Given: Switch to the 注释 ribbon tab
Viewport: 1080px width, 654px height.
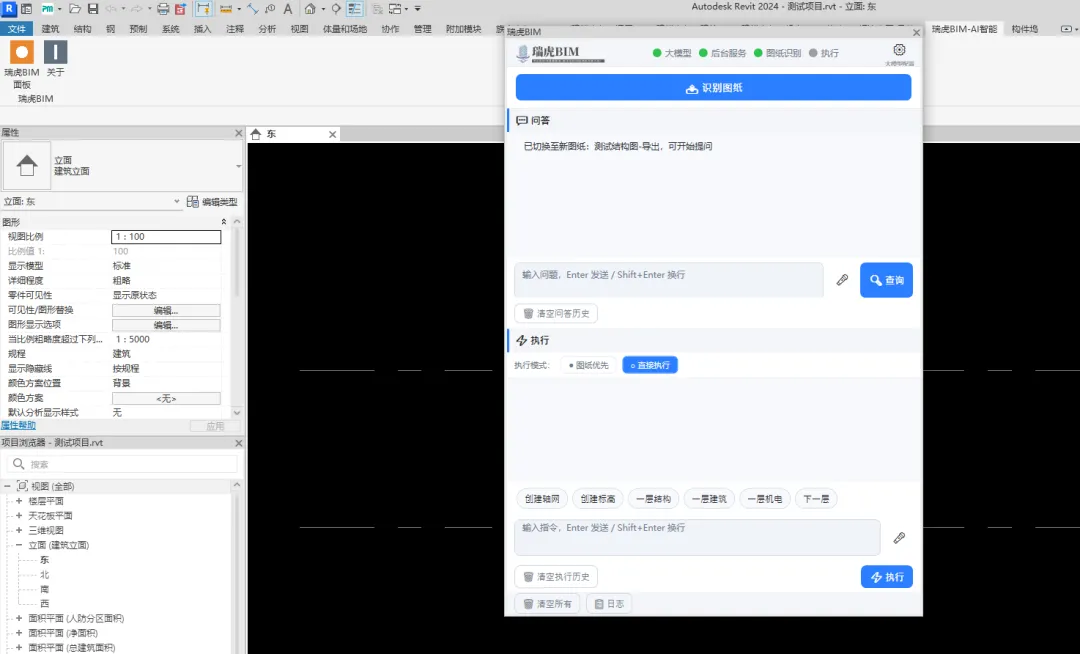Looking at the screenshot, I should [235, 29].
